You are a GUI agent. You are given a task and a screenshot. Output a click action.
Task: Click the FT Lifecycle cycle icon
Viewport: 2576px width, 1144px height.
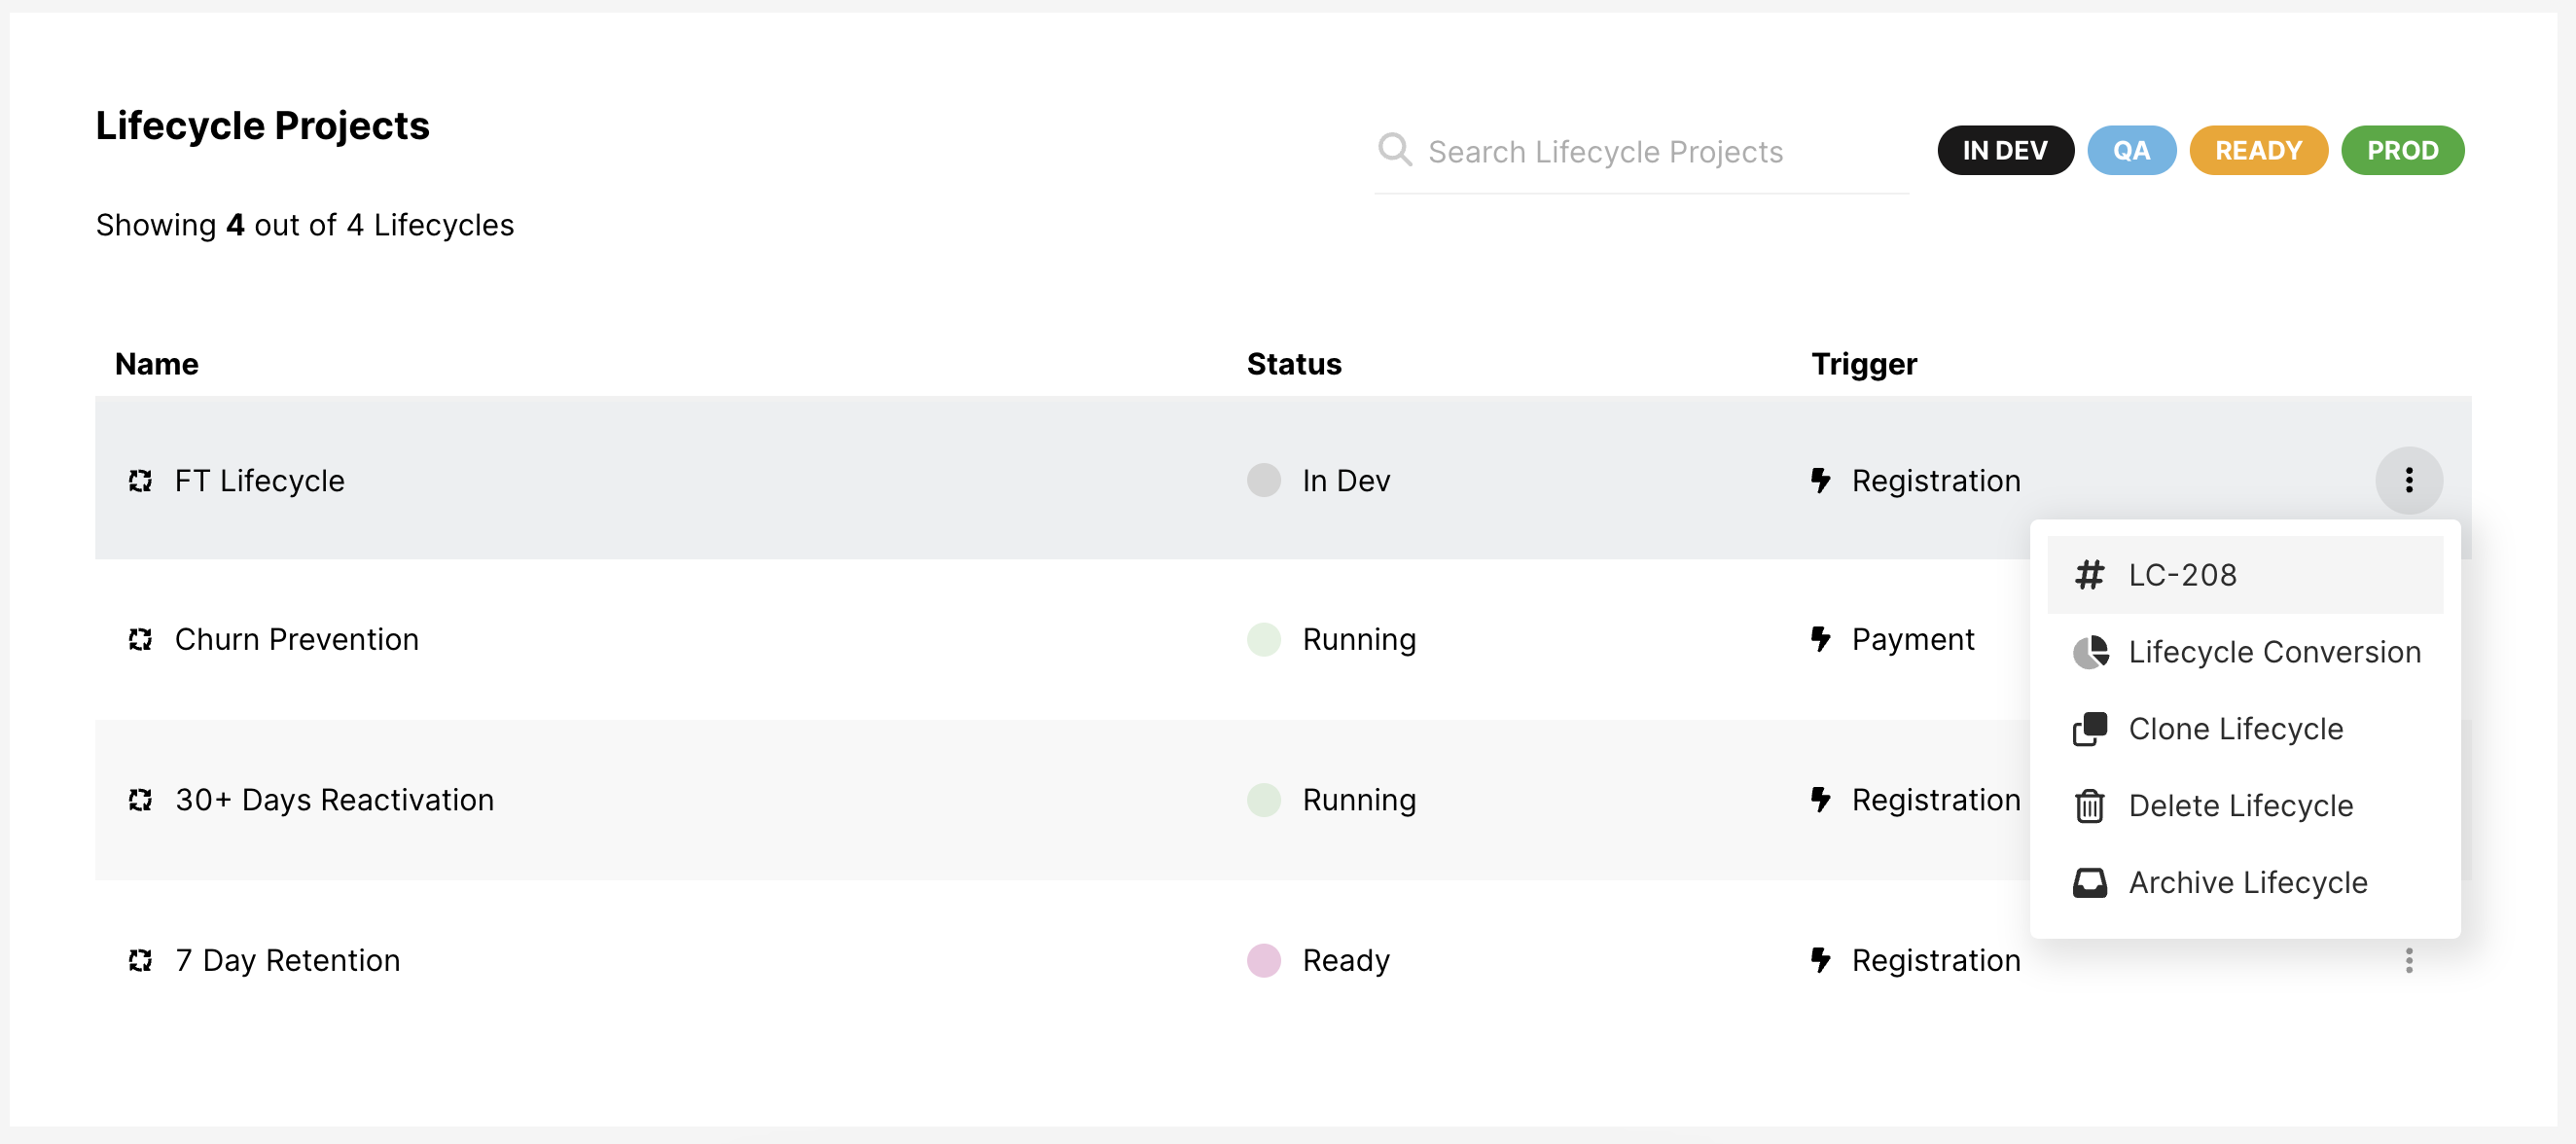140,481
